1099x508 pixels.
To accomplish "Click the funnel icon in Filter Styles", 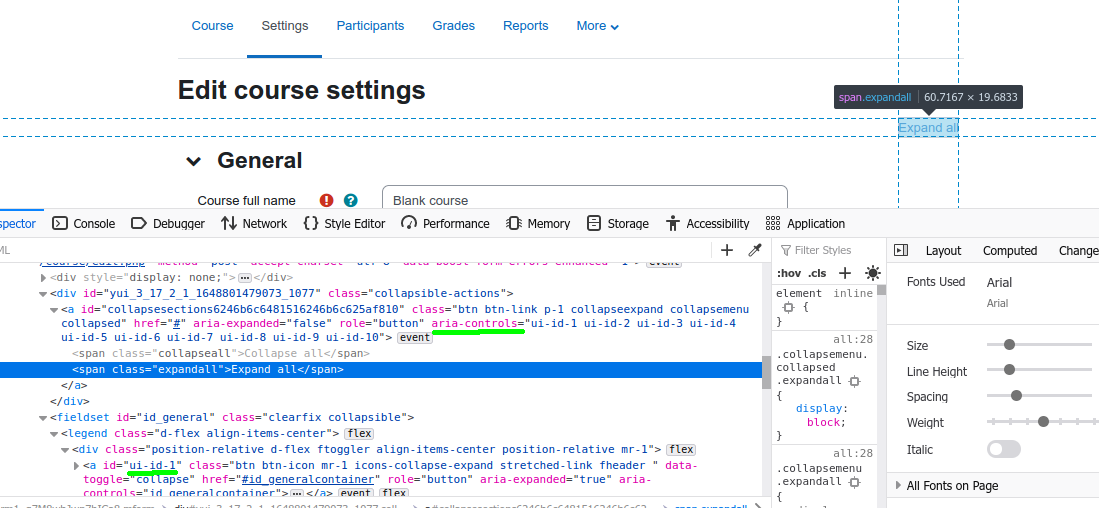I will pyautogui.click(x=786, y=250).
